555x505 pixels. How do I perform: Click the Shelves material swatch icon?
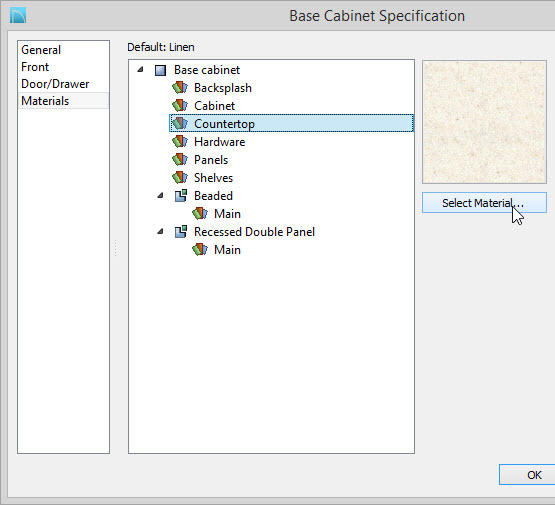tap(180, 177)
